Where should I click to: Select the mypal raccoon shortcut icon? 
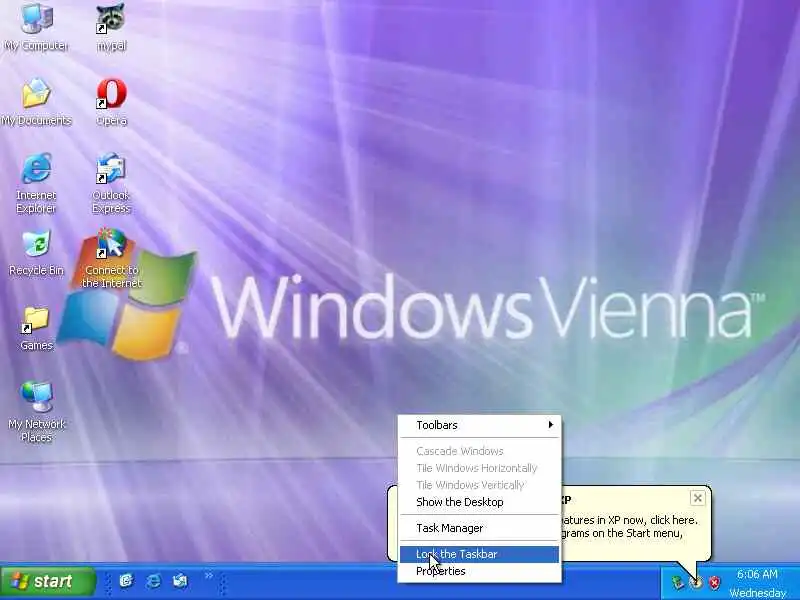[x=111, y=27]
